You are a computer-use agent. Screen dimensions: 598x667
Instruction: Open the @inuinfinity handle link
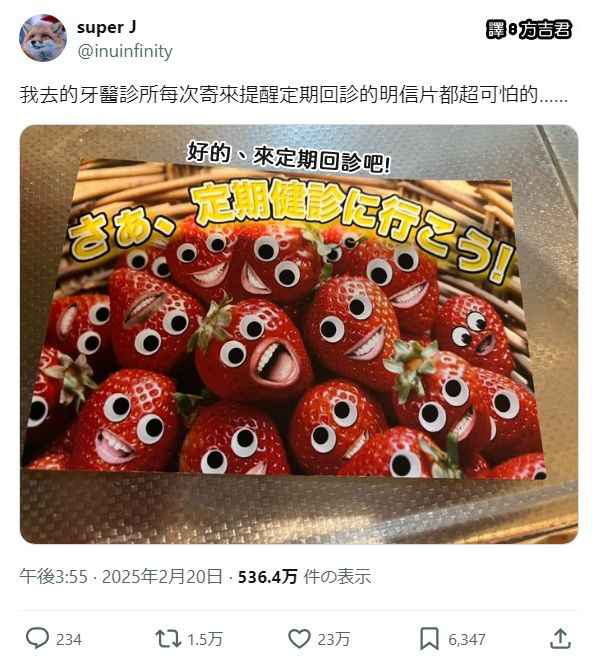(125, 51)
